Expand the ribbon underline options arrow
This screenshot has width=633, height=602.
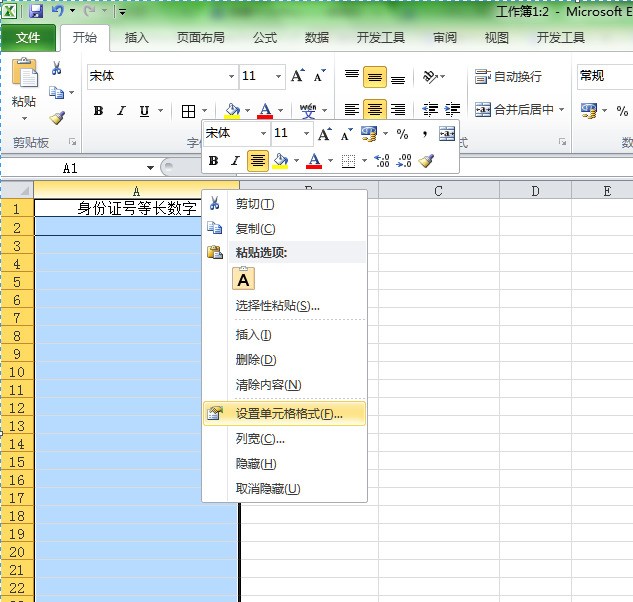[x=160, y=111]
